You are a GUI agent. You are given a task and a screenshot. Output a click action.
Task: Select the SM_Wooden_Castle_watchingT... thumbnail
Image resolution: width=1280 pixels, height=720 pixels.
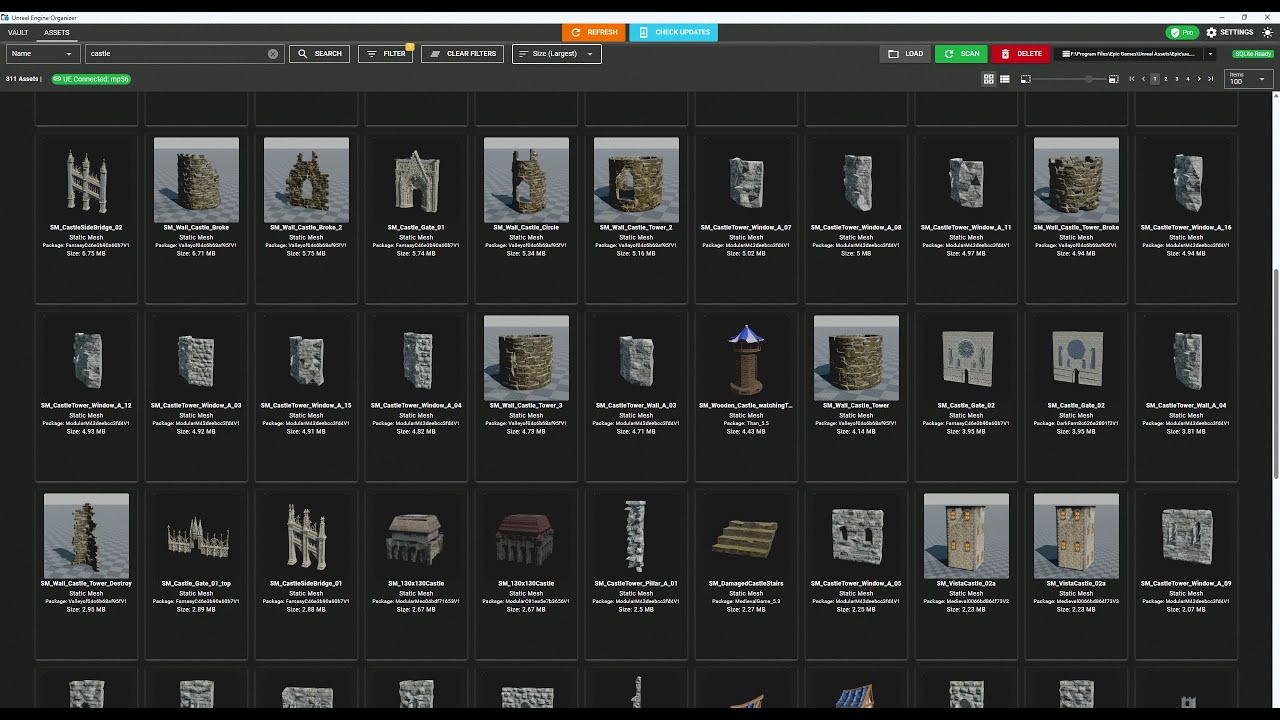tap(746, 358)
